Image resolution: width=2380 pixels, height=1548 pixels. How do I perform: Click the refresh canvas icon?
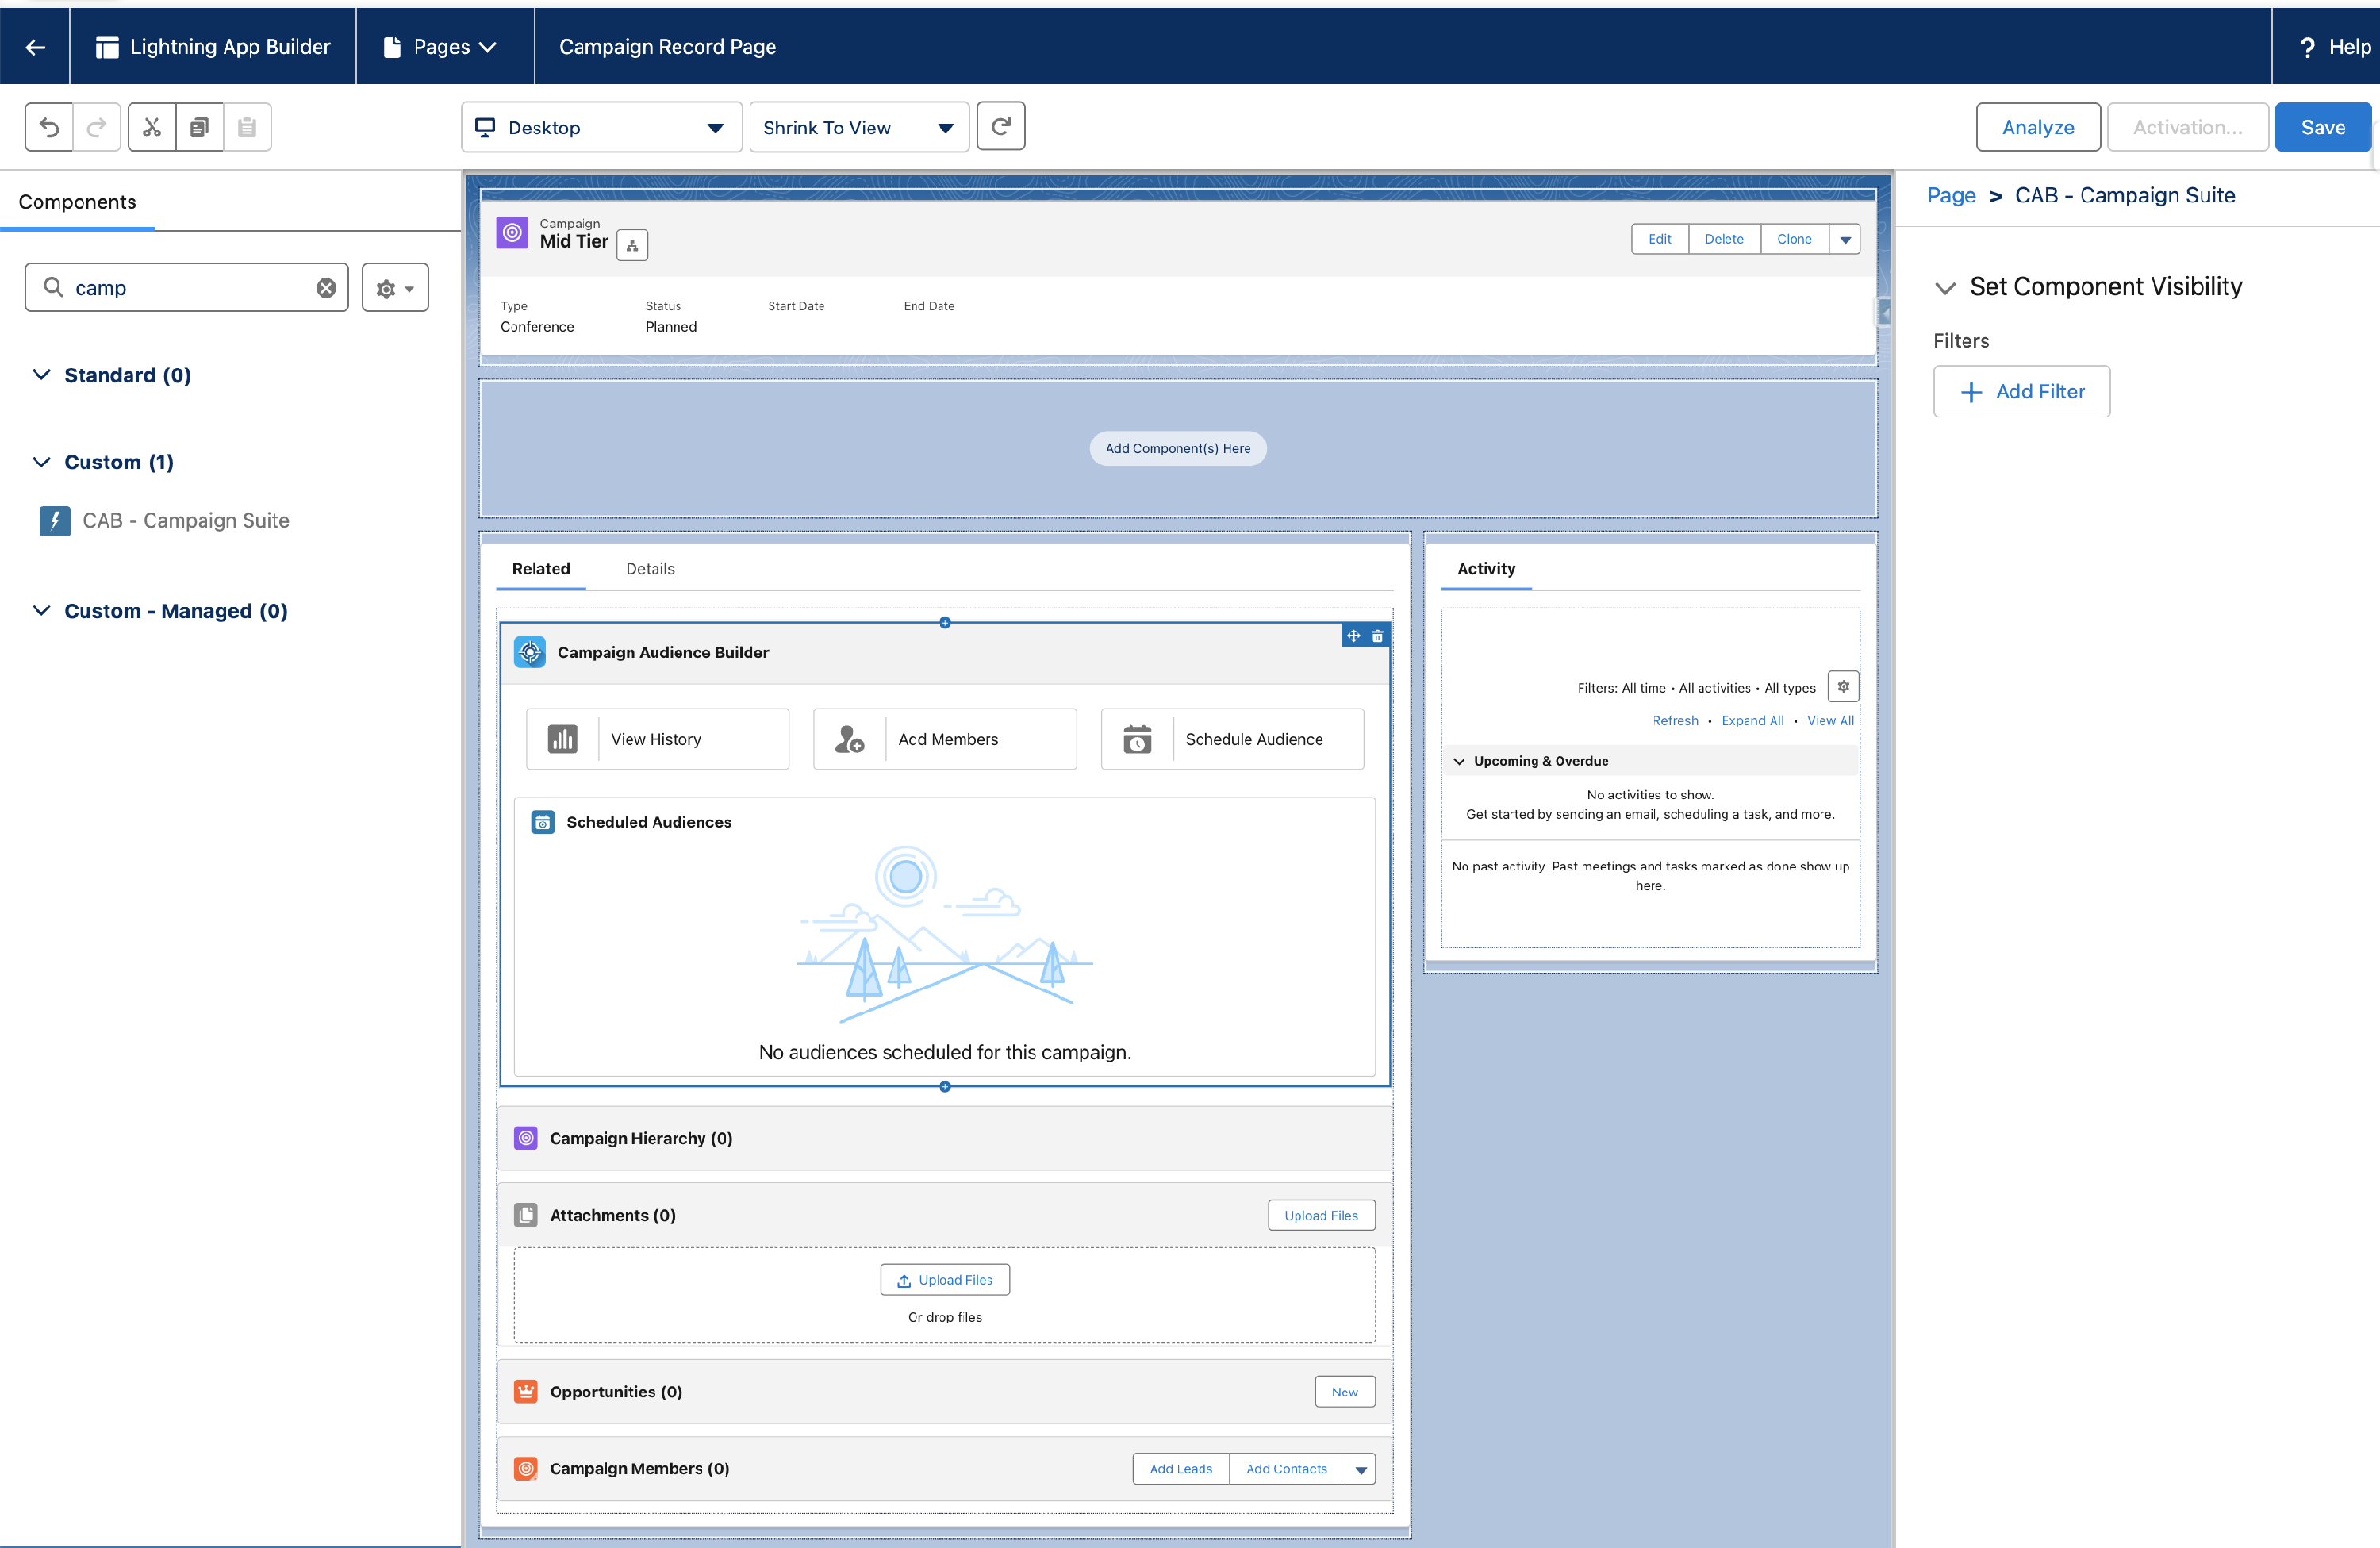[1000, 126]
